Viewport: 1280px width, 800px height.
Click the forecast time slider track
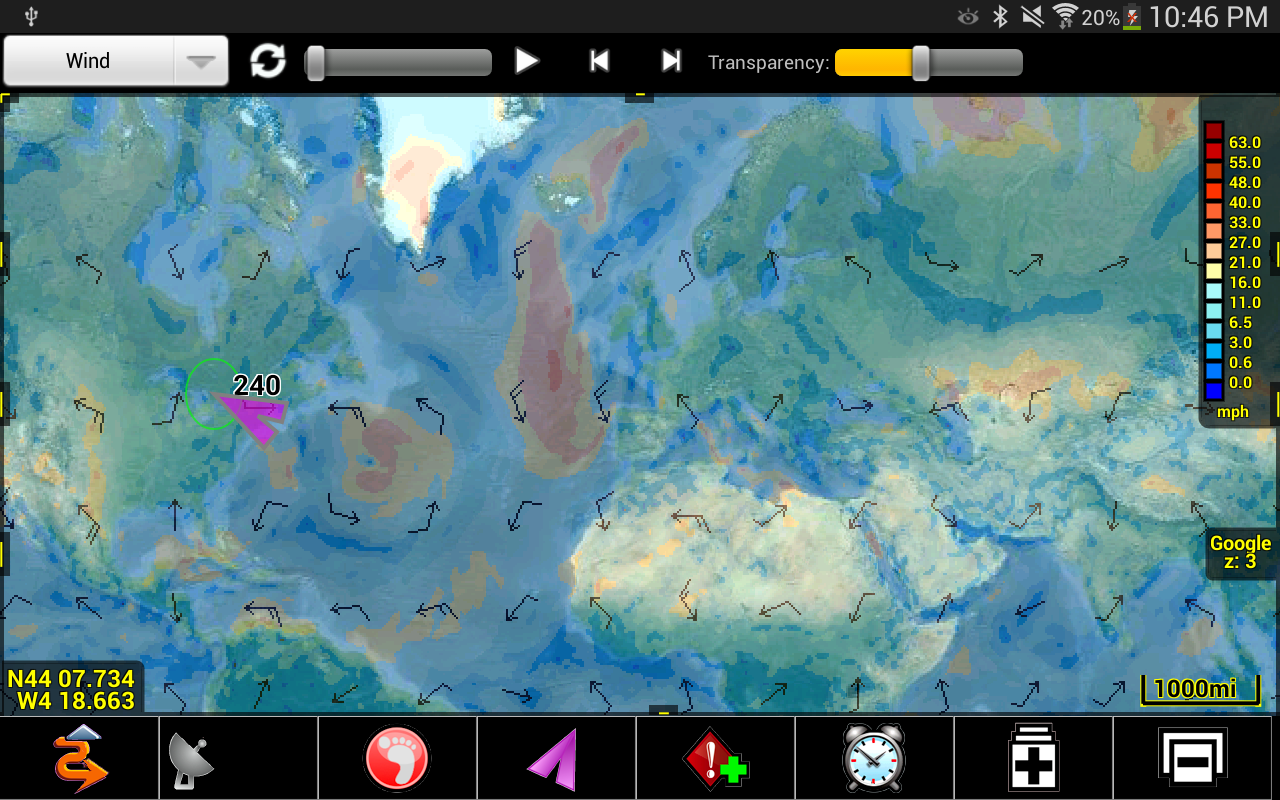[x=398, y=62]
